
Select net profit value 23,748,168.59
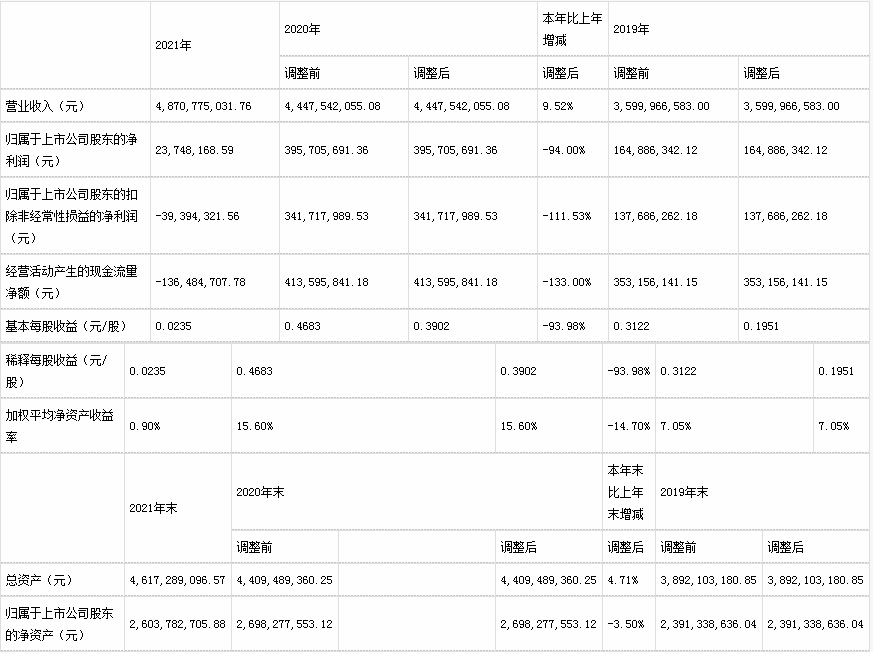[194, 150]
